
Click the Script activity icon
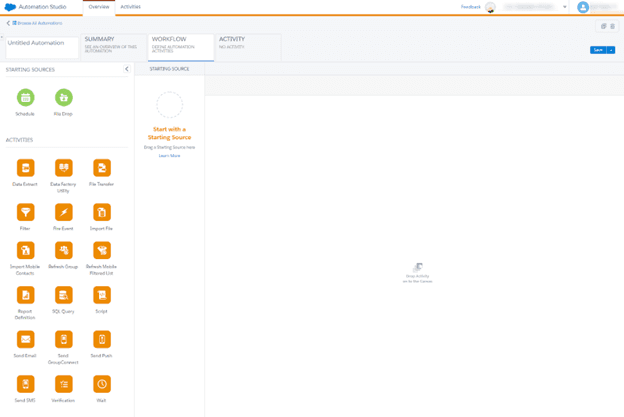101,295
